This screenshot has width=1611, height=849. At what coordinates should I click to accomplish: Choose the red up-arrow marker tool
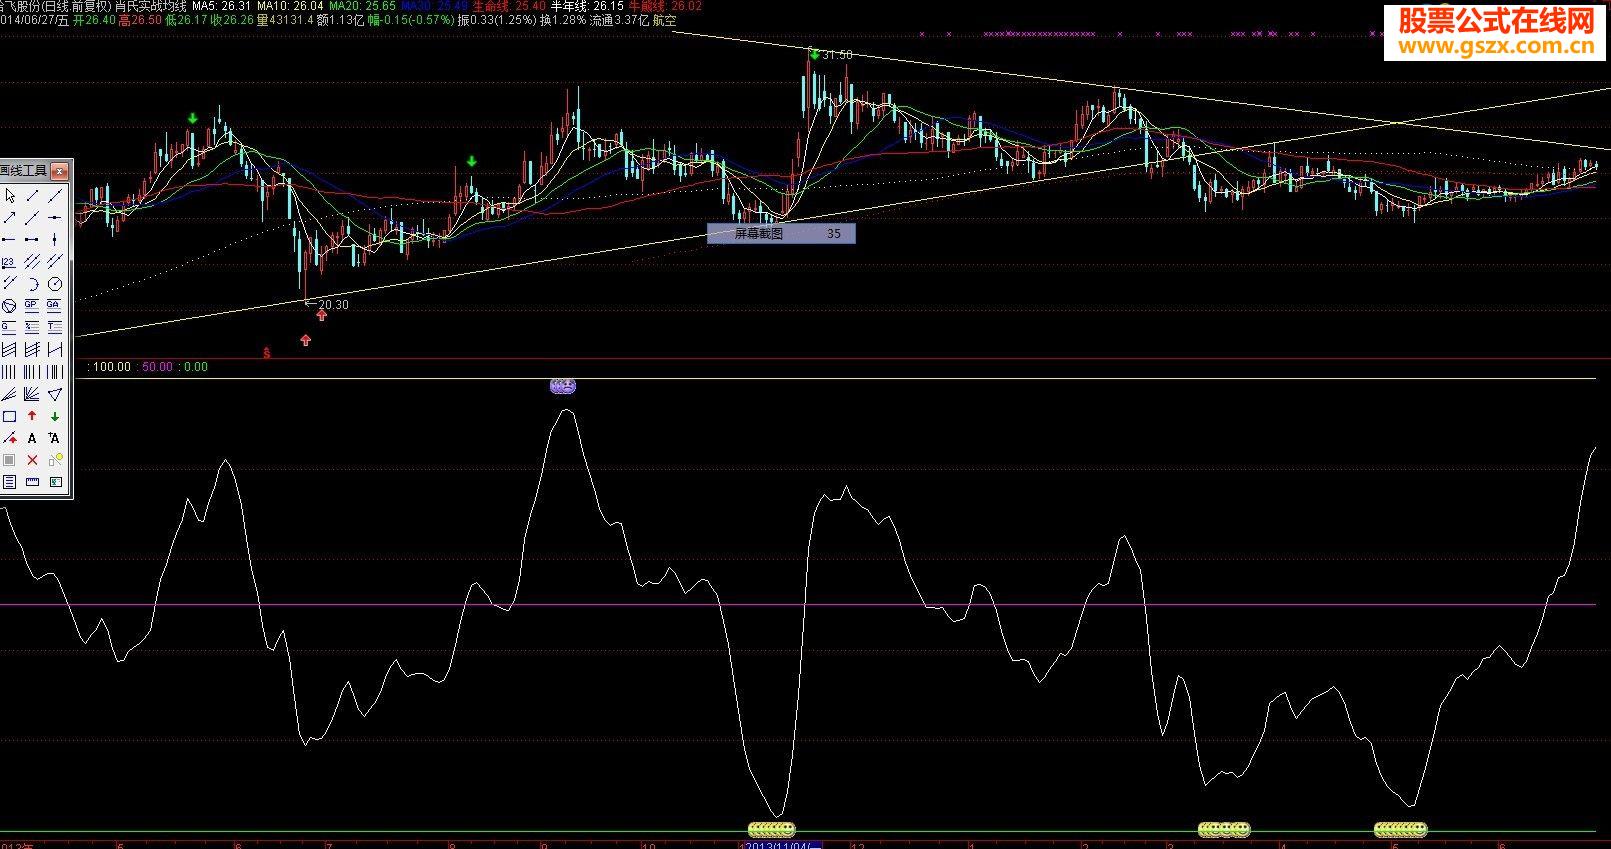[32, 416]
